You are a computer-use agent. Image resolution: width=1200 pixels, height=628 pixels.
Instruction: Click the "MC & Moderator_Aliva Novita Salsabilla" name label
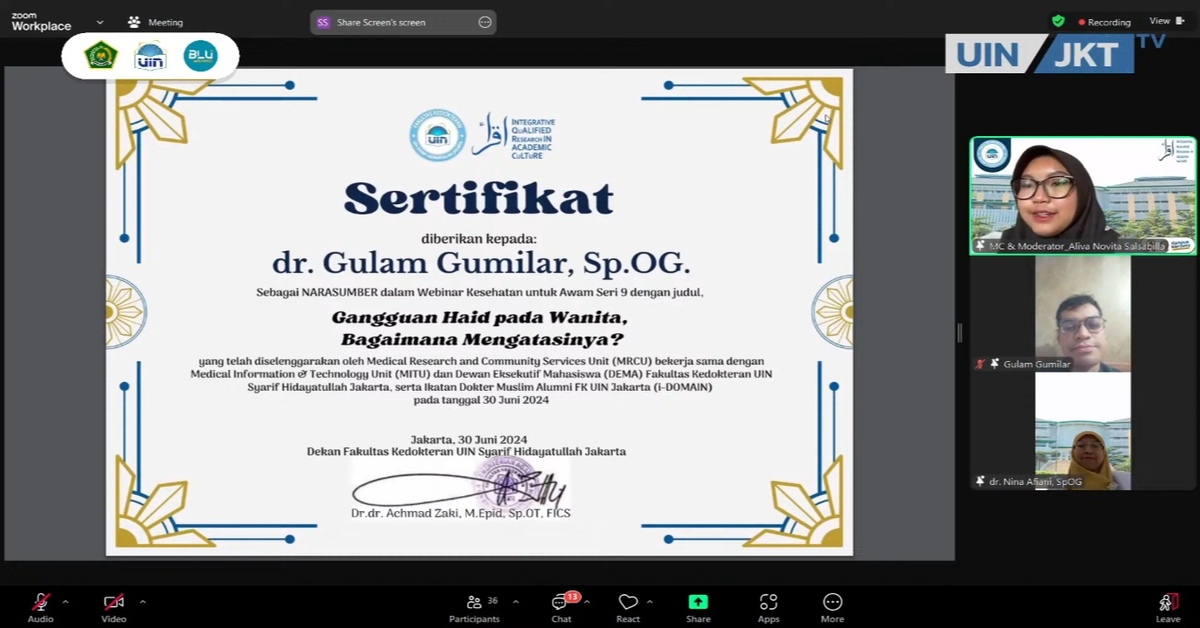coord(1077,246)
